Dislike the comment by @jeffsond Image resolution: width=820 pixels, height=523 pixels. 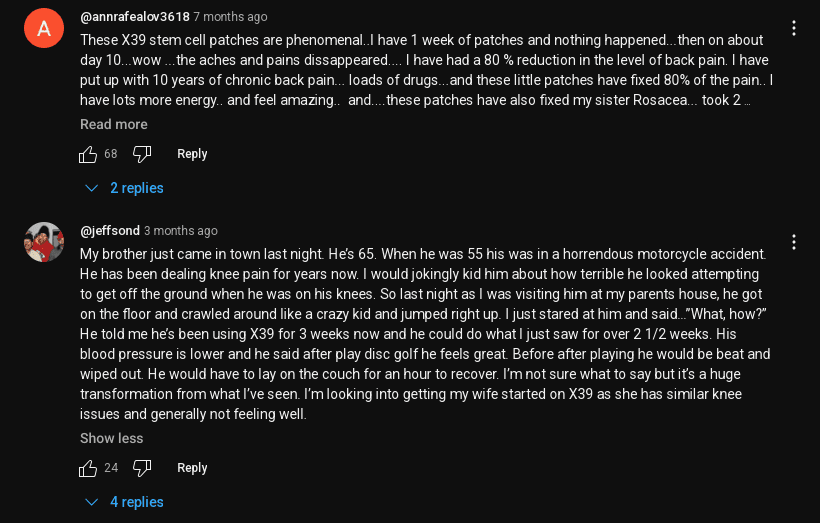142,468
